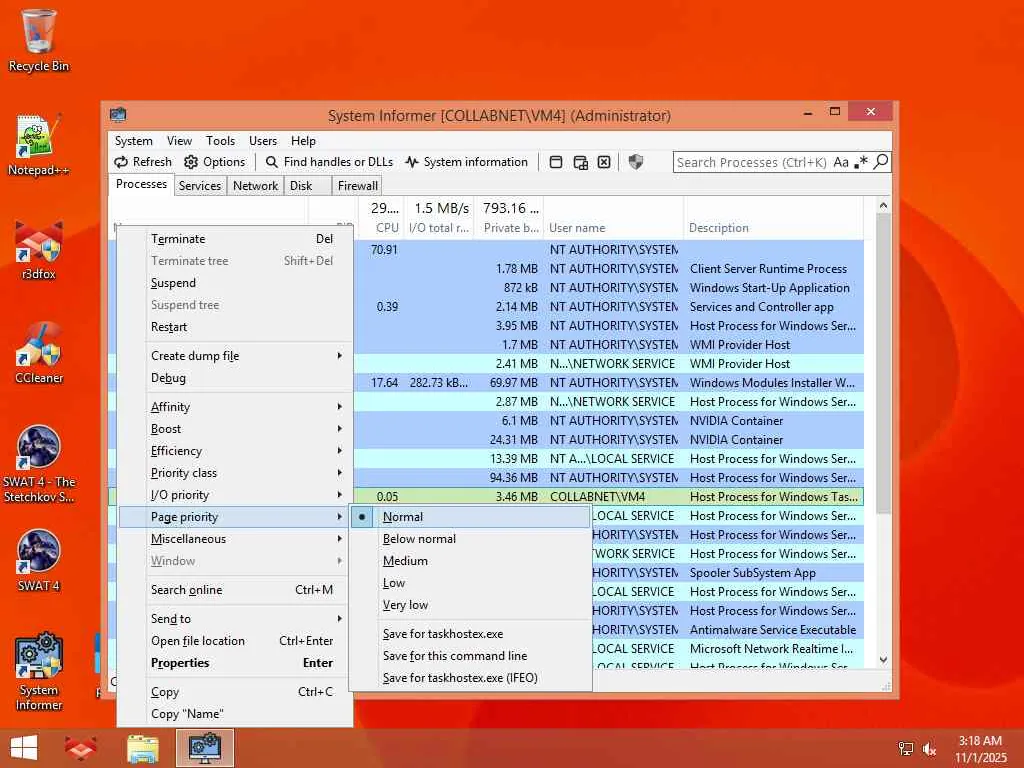Viewport: 1024px width, 768px height.
Task: Click find window and thread icon
Action: click(580, 162)
